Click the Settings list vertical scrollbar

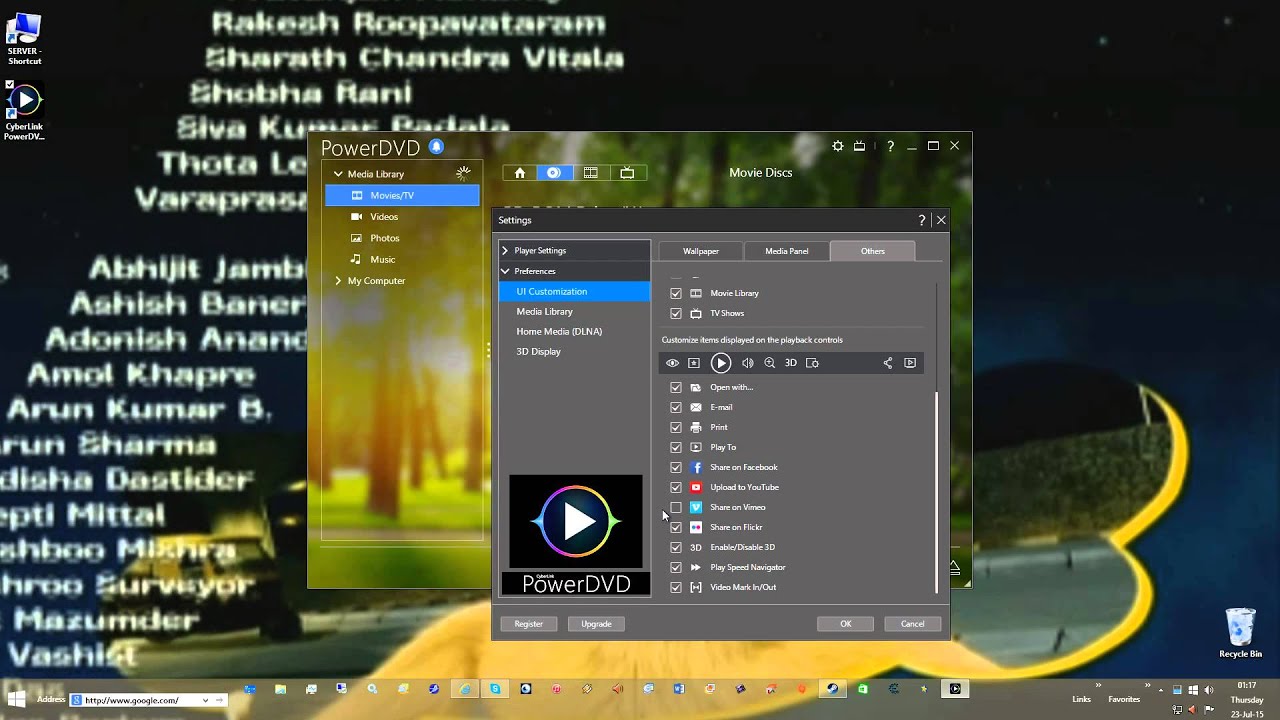pos(937,491)
